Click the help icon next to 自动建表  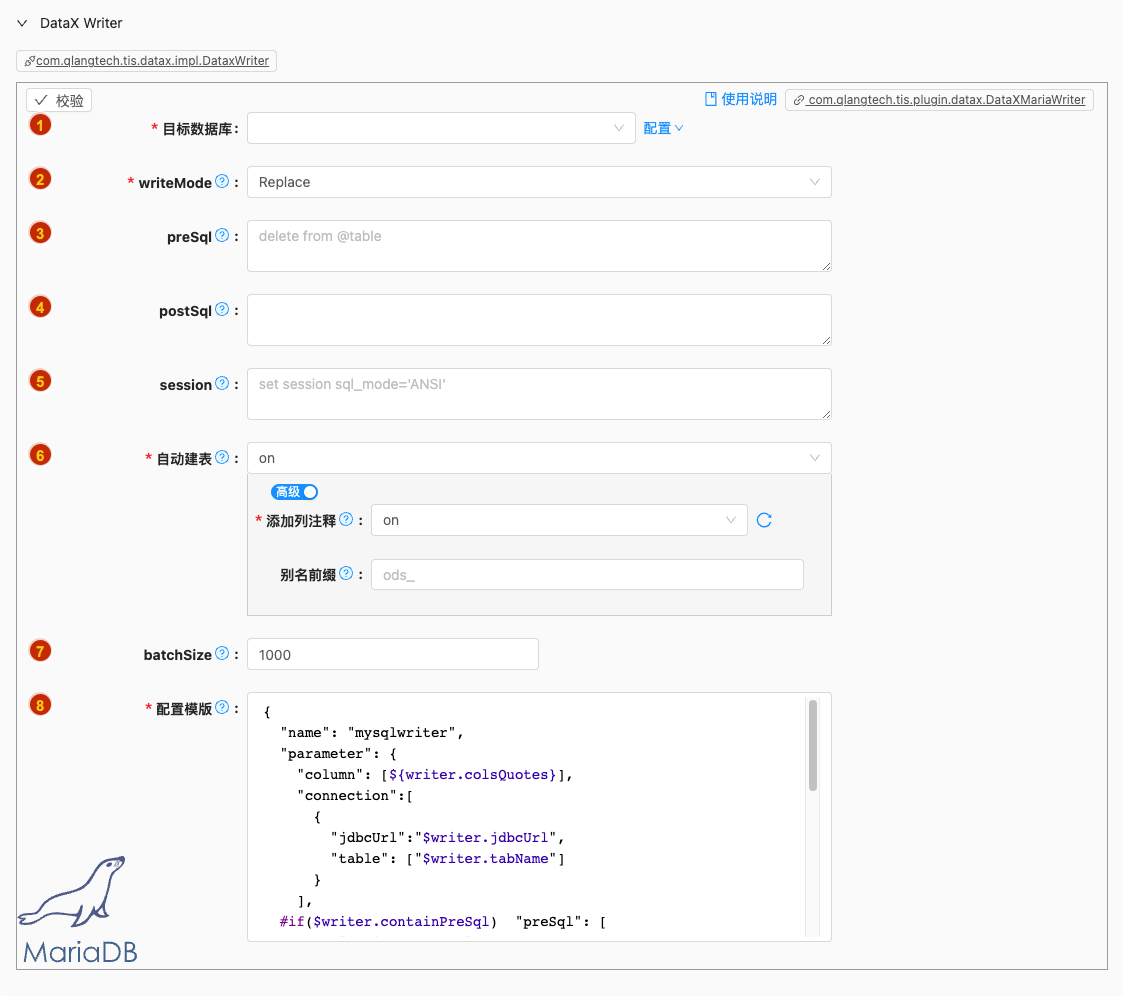click(222, 458)
